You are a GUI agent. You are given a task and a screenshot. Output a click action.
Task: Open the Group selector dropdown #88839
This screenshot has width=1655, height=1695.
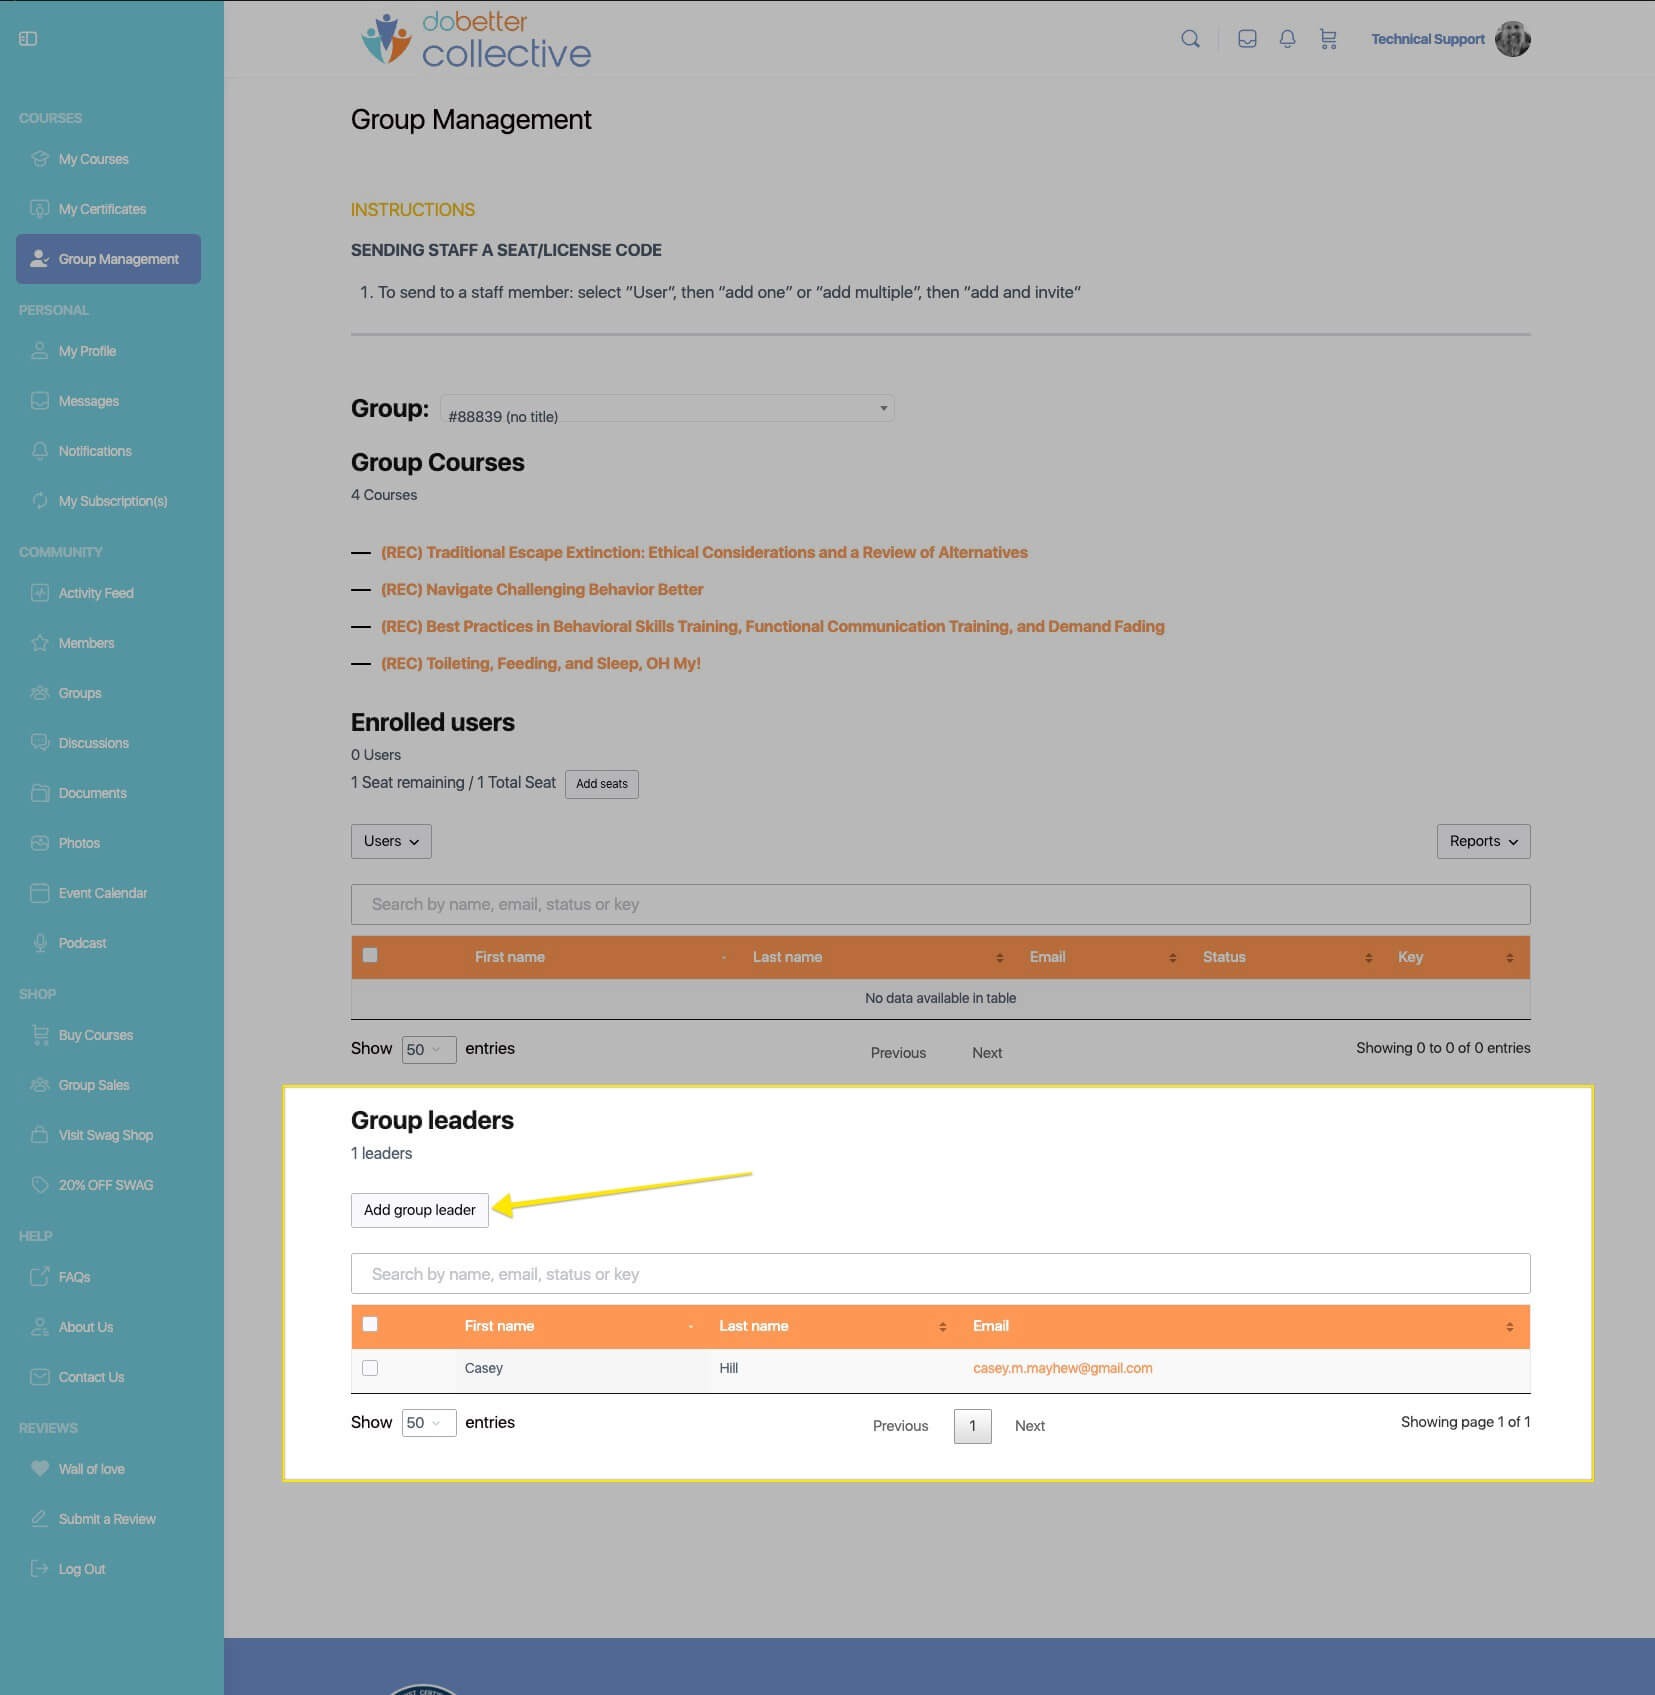click(x=667, y=408)
